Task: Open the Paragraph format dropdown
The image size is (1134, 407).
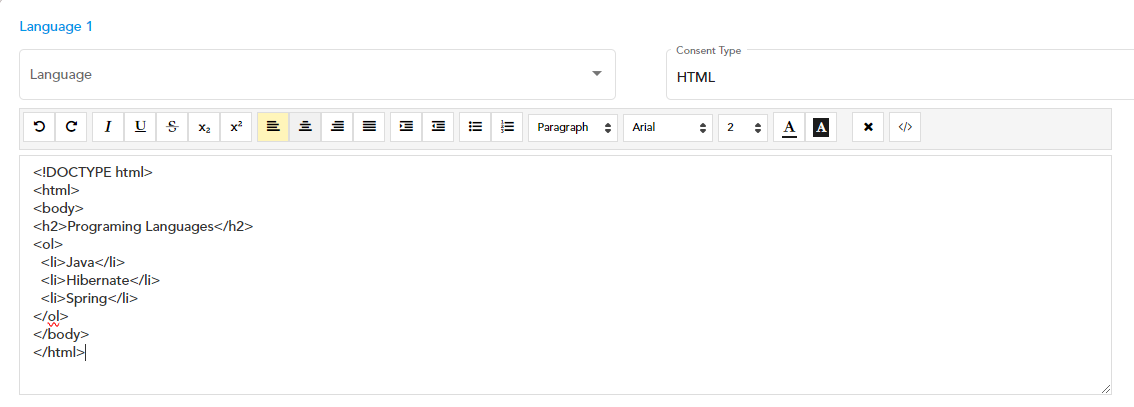Action: (573, 127)
